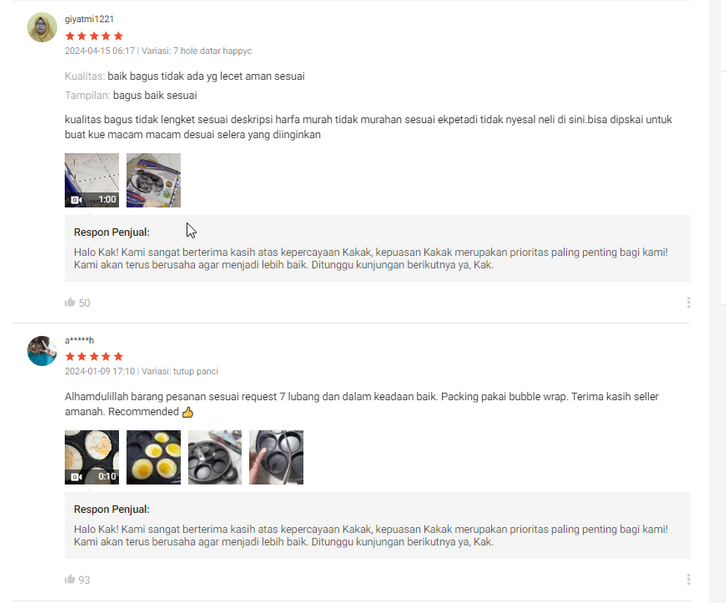
Task: Open a*****h profile avatar
Action: [x=42, y=351]
